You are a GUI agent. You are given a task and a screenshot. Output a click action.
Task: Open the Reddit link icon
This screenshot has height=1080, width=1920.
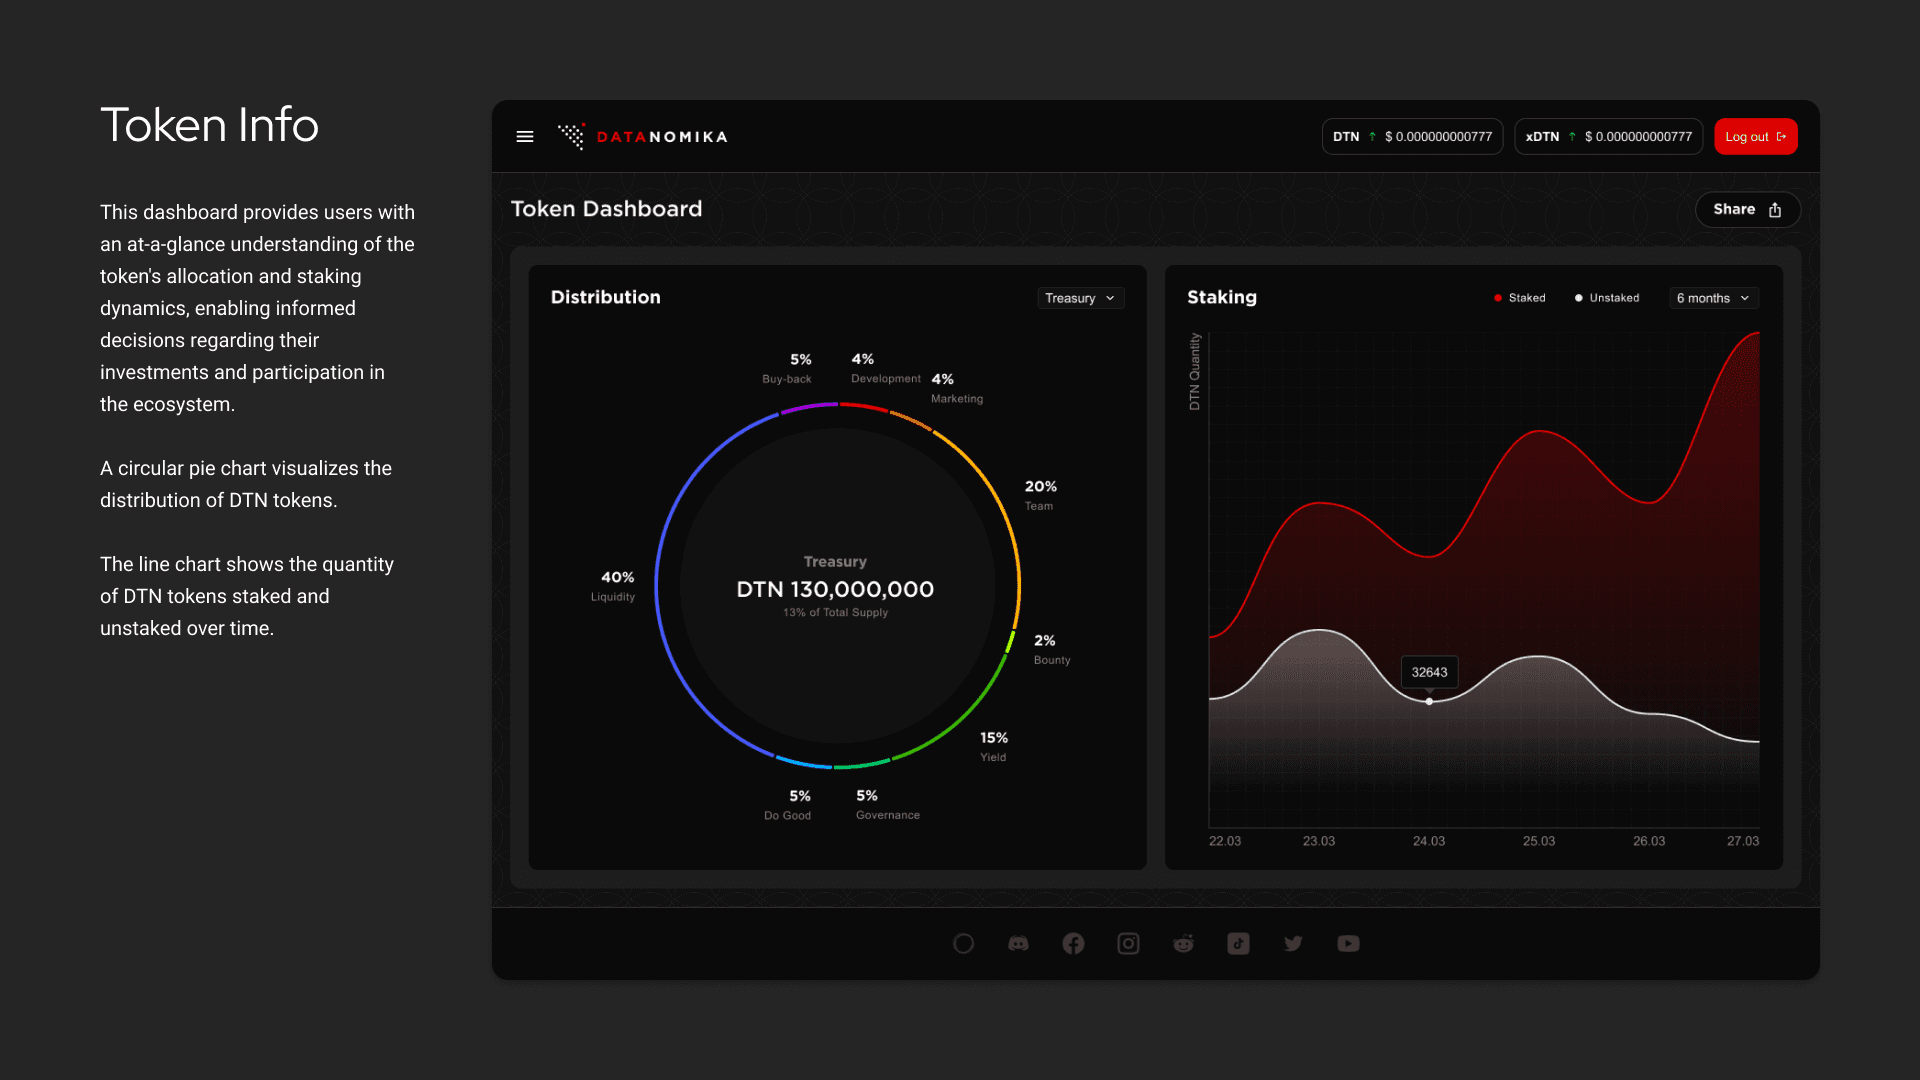pos(1183,943)
